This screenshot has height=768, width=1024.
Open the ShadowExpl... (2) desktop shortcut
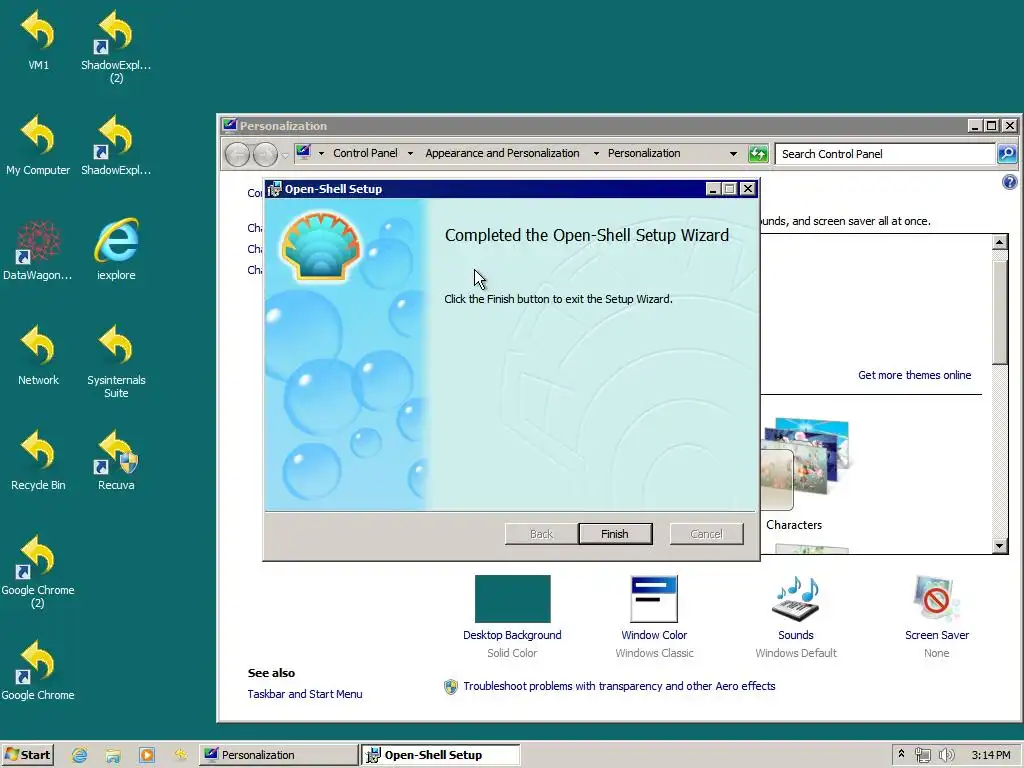point(116,46)
